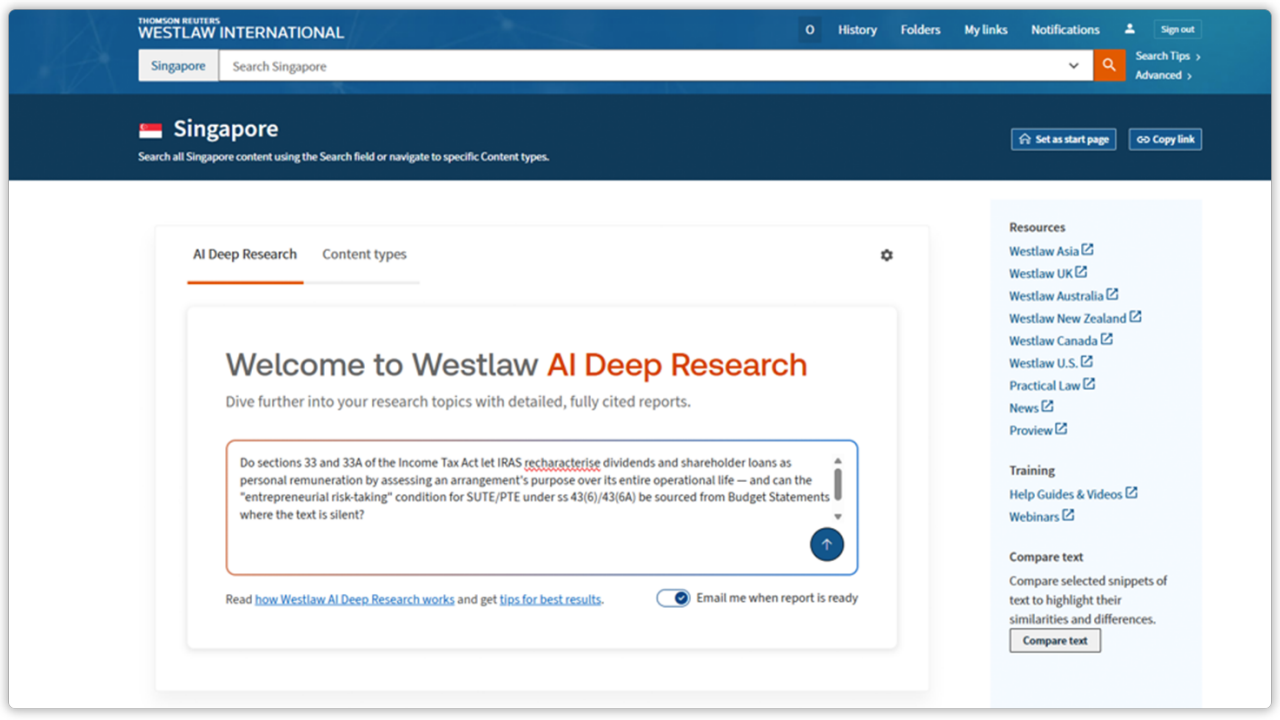
Task: Open tips for best results link
Action: pyautogui.click(x=550, y=600)
